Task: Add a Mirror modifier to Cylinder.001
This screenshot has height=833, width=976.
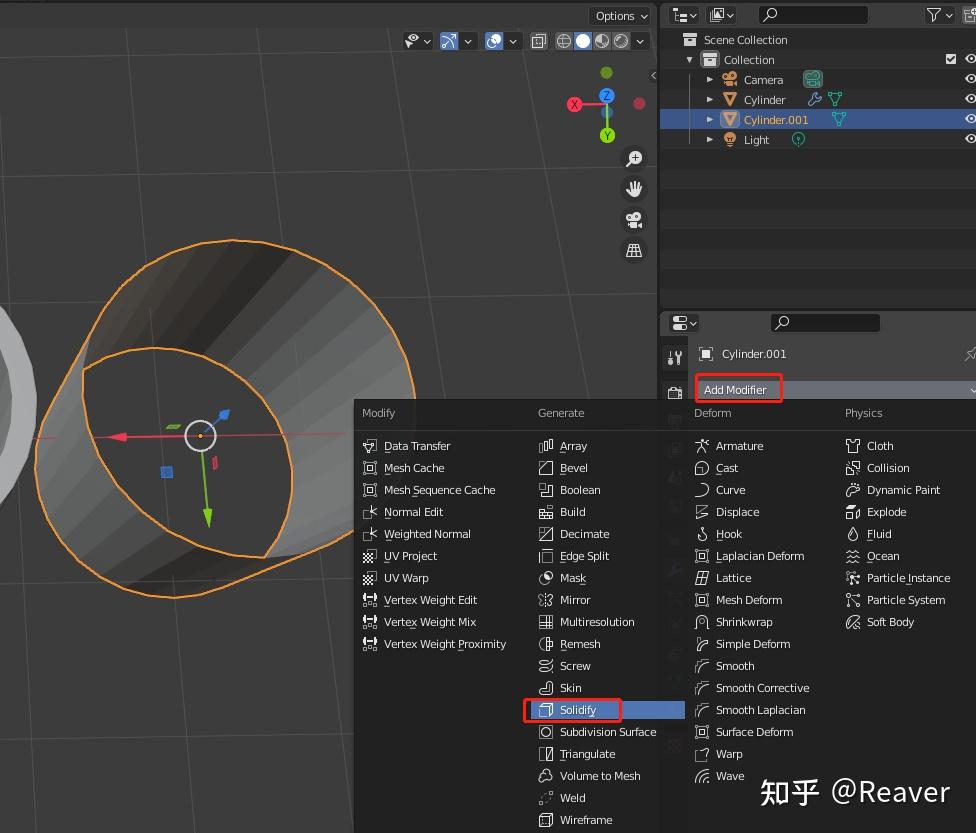Action: pos(573,600)
